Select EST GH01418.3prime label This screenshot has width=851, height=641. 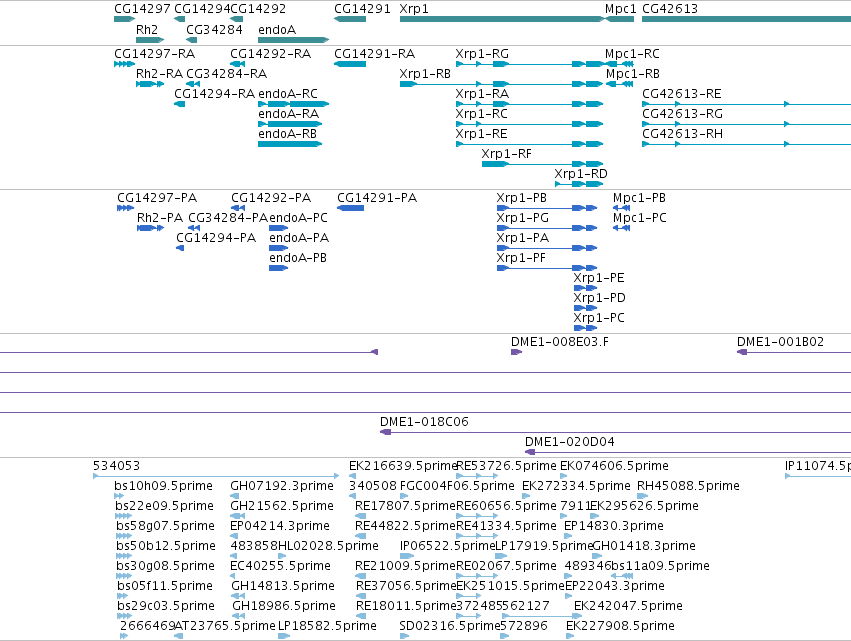coord(644,547)
